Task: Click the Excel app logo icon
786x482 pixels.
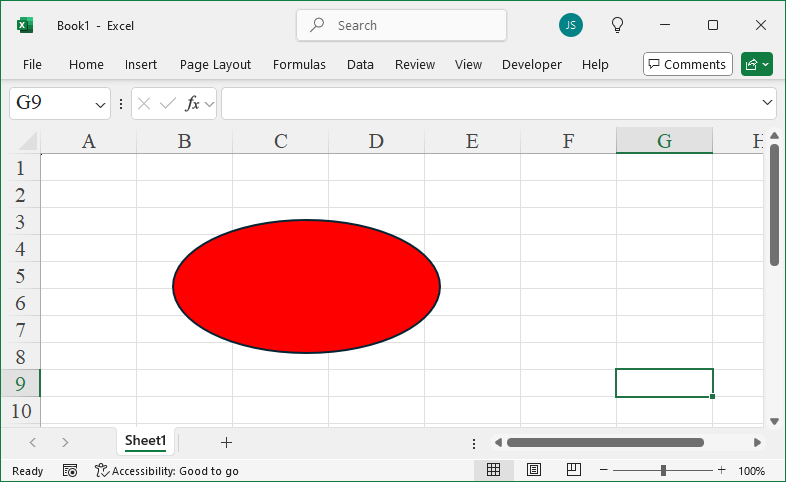Action: (x=25, y=25)
